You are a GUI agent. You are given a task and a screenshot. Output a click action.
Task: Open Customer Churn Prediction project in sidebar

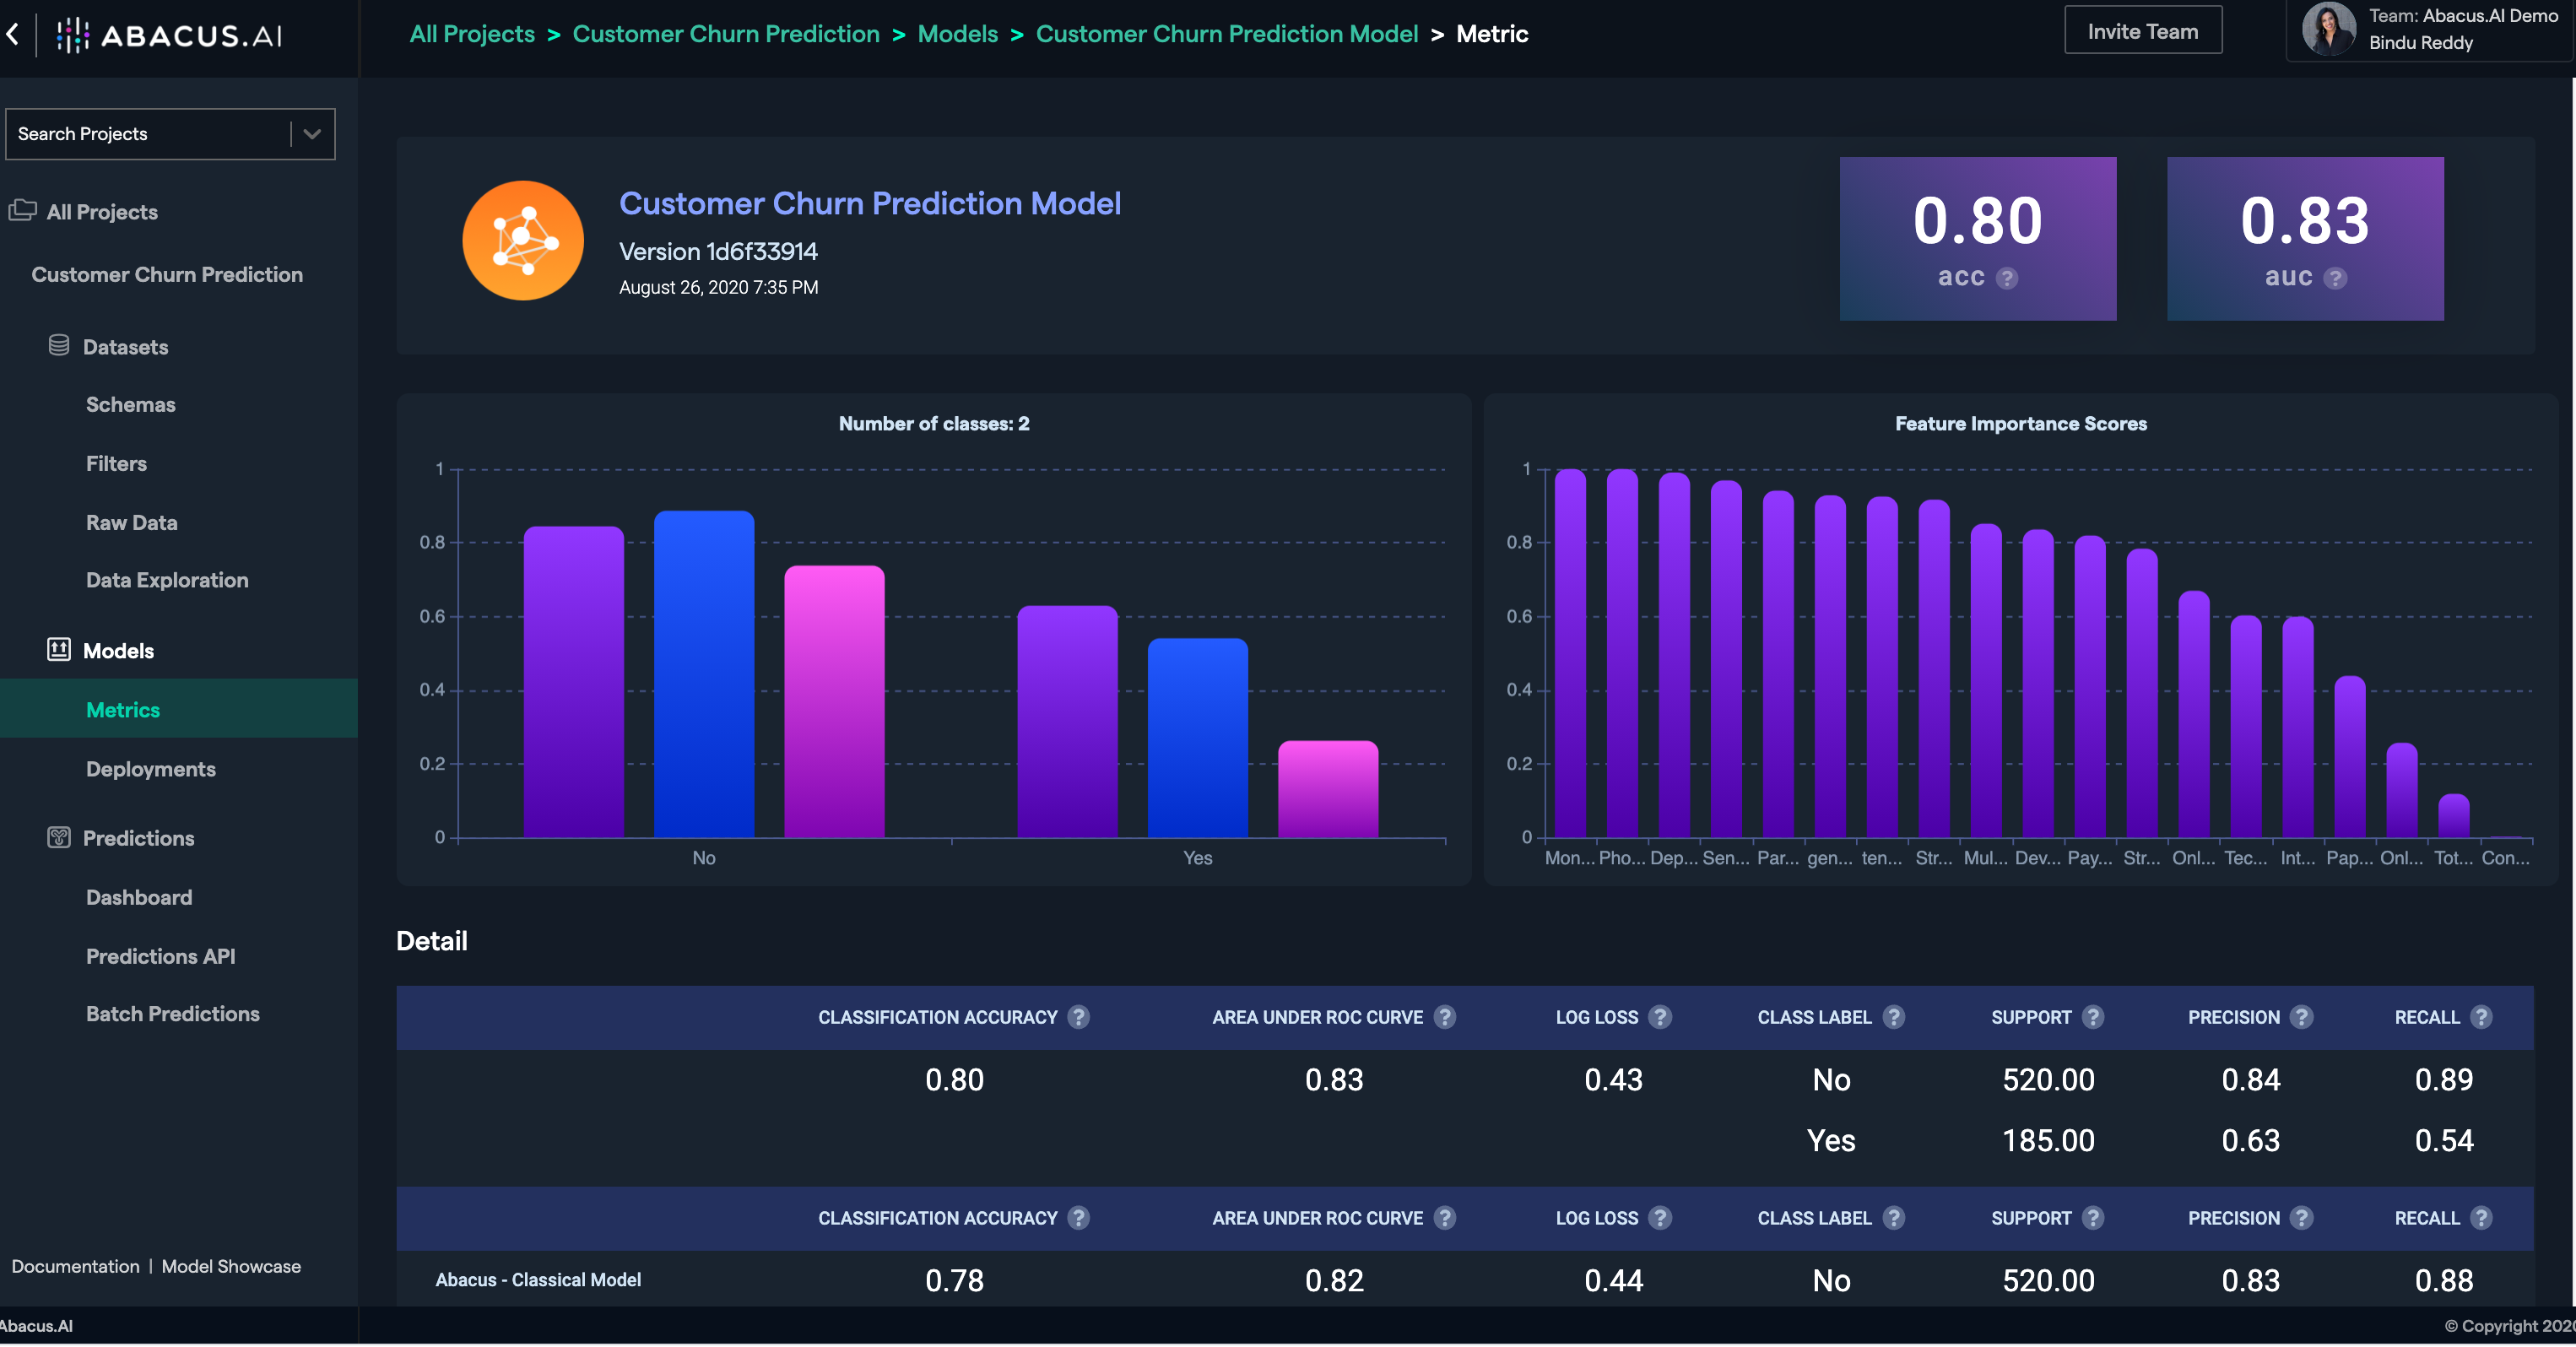tap(167, 275)
